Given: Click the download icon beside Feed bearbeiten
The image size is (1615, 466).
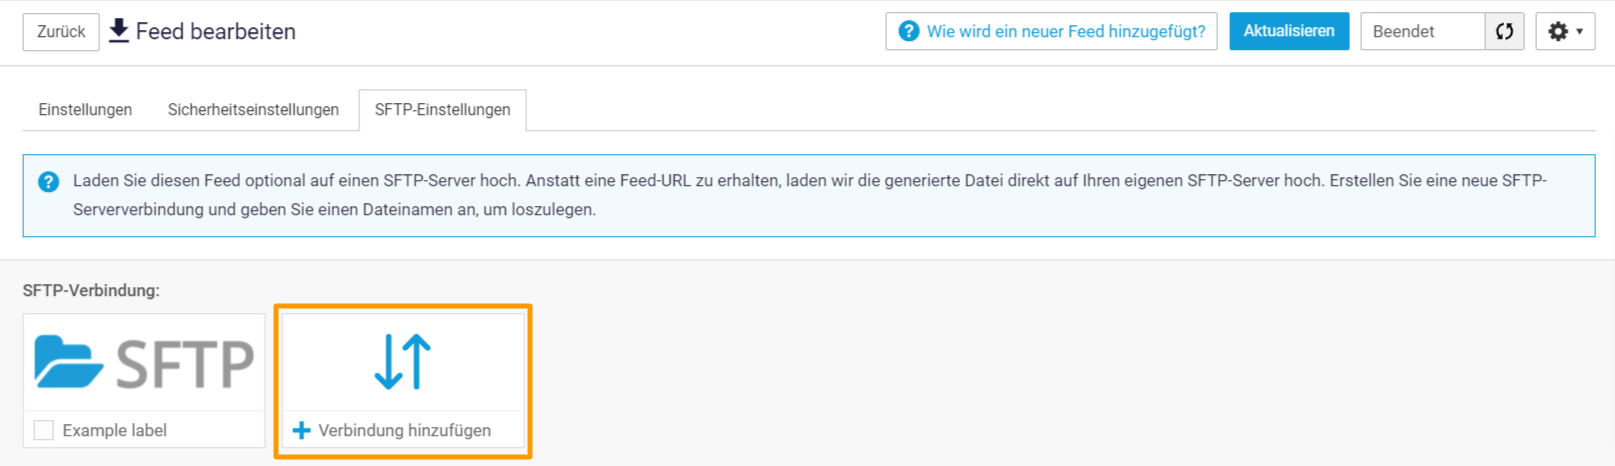Looking at the screenshot, I should [x=119, y=31].
